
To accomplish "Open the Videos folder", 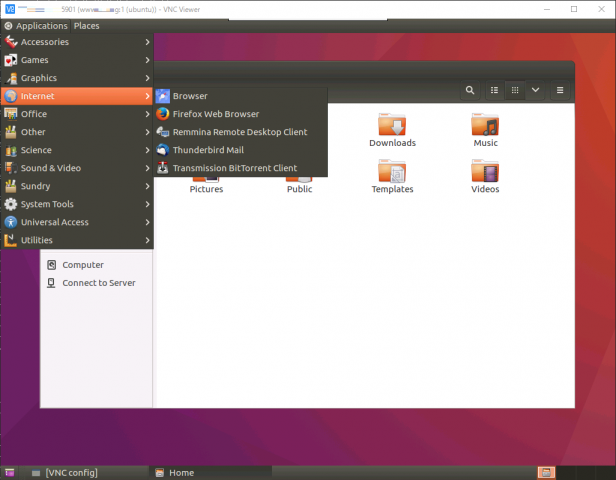I will tap(485, 176).
